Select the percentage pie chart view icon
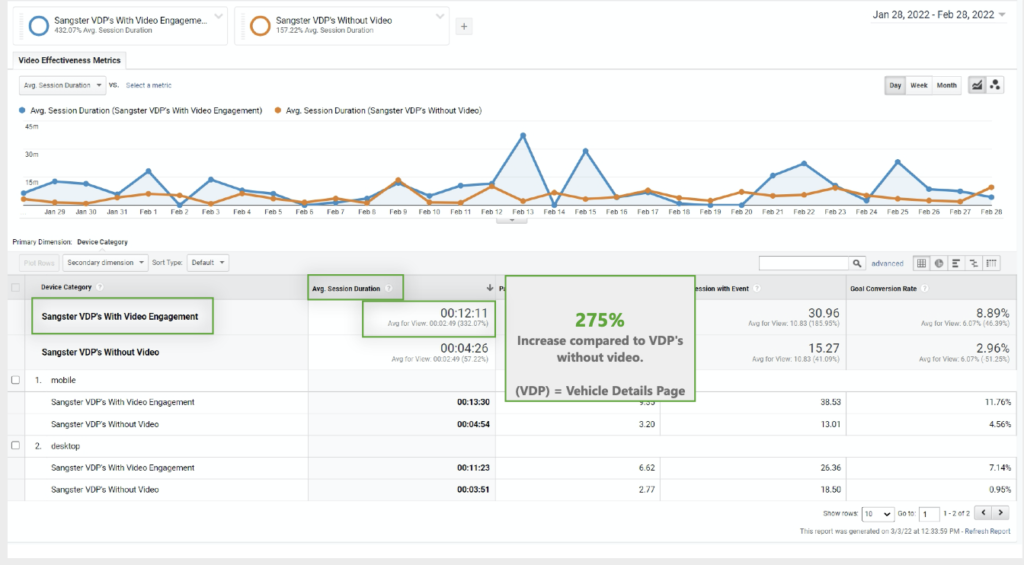The height and width of the screenshot is (565, 1024). [x=939, y=263]
